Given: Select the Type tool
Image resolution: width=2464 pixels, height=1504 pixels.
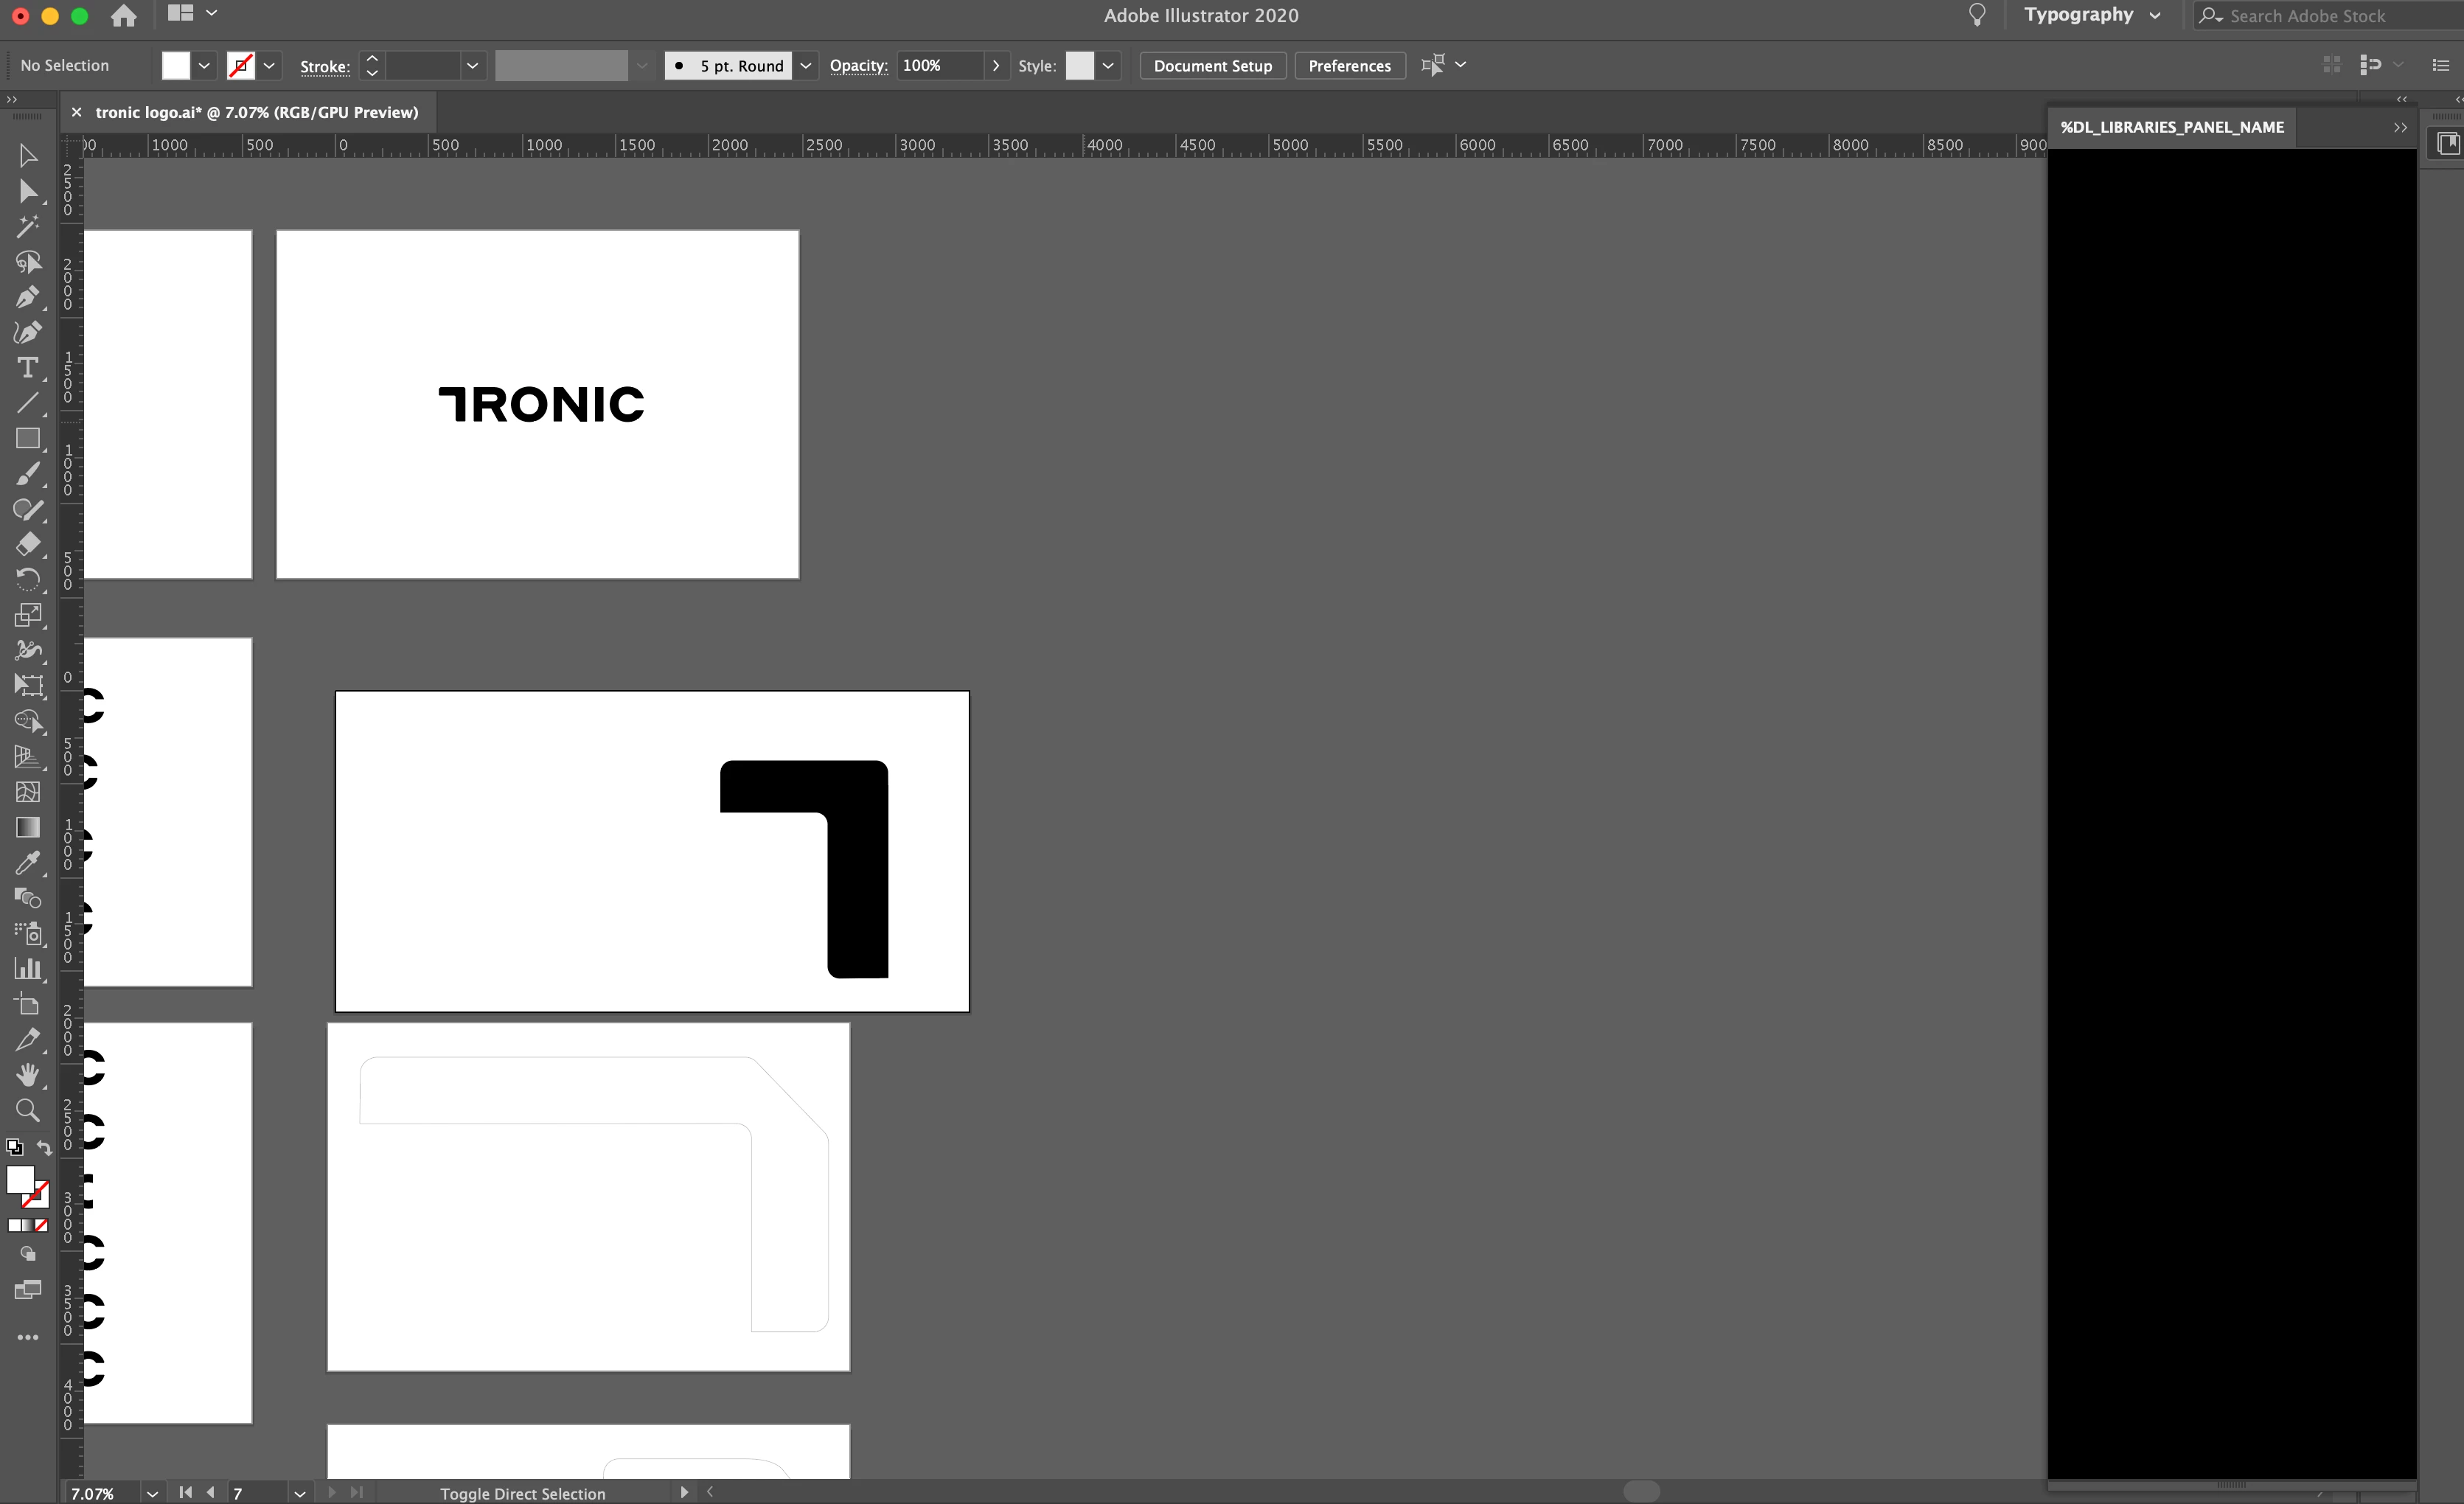Looking at the screenshot, I should coord(27,368).
